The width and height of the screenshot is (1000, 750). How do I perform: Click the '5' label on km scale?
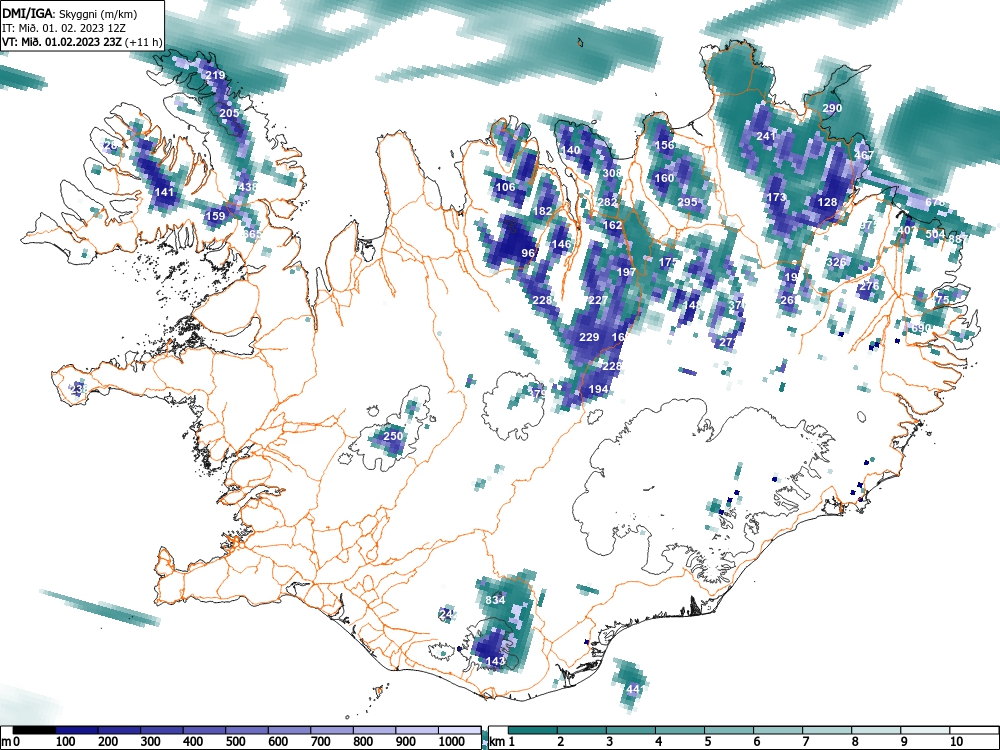[707, 742]
